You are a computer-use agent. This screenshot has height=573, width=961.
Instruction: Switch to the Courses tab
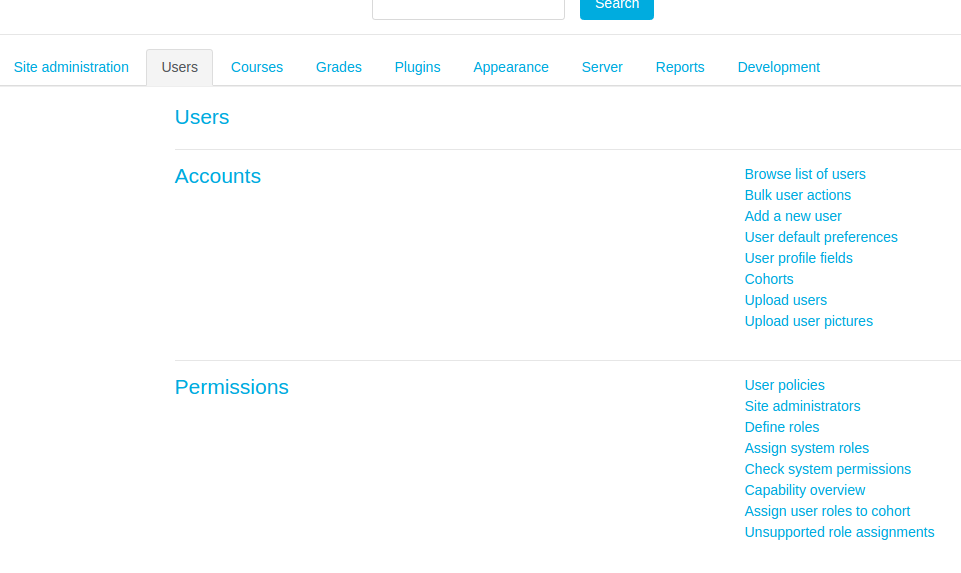click(x=257, y=67)
